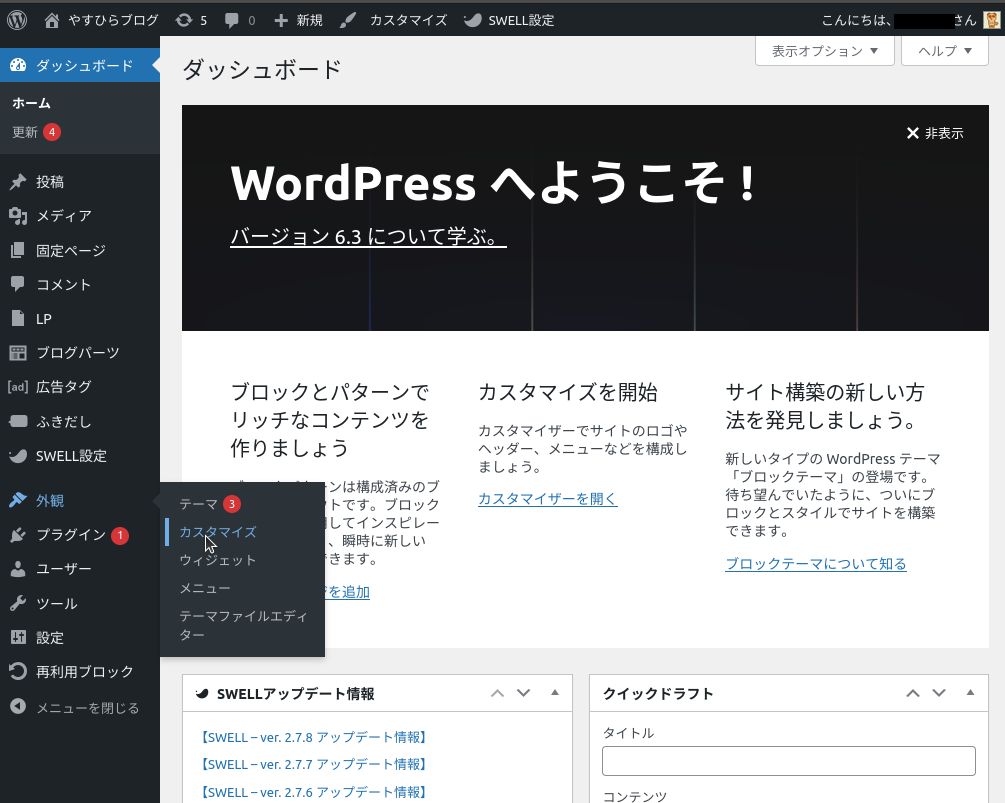Viewport: 1005px width, 803px height.
Task: Move クイックドラフト panel up
Action: click(913, 693)
